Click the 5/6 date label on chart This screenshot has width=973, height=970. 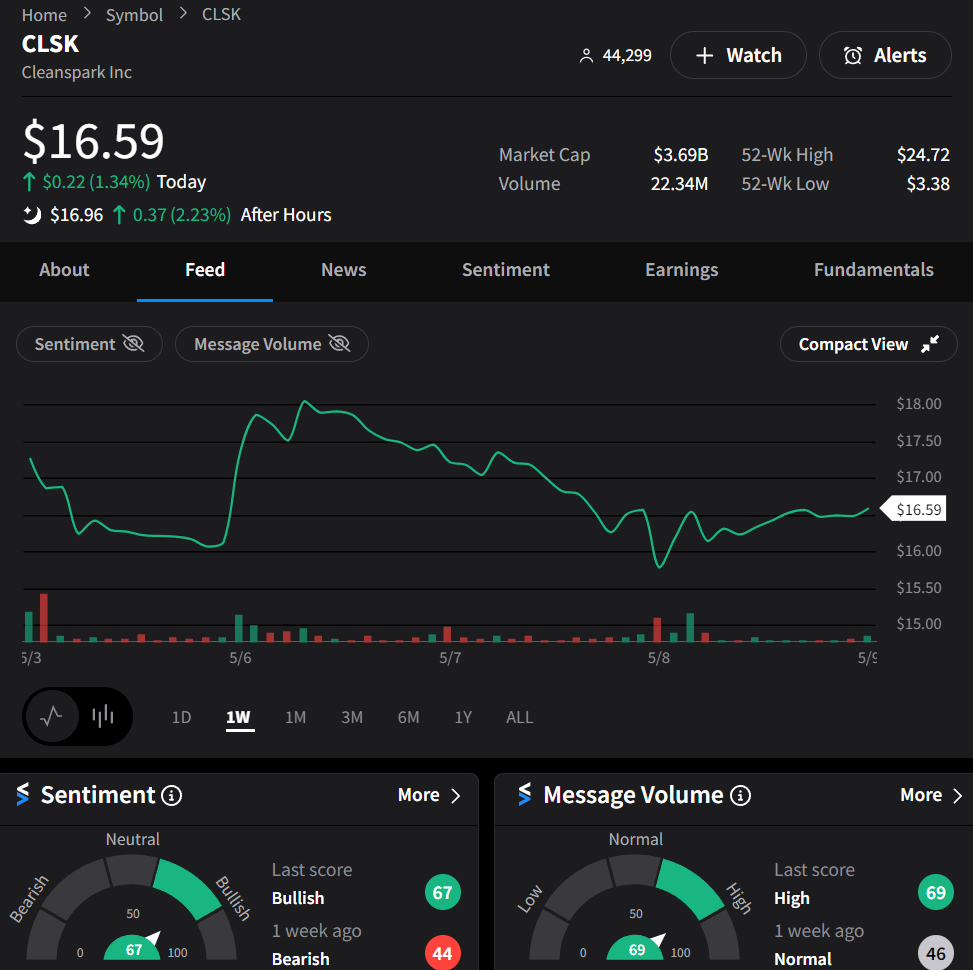click(x=240, y=658)
